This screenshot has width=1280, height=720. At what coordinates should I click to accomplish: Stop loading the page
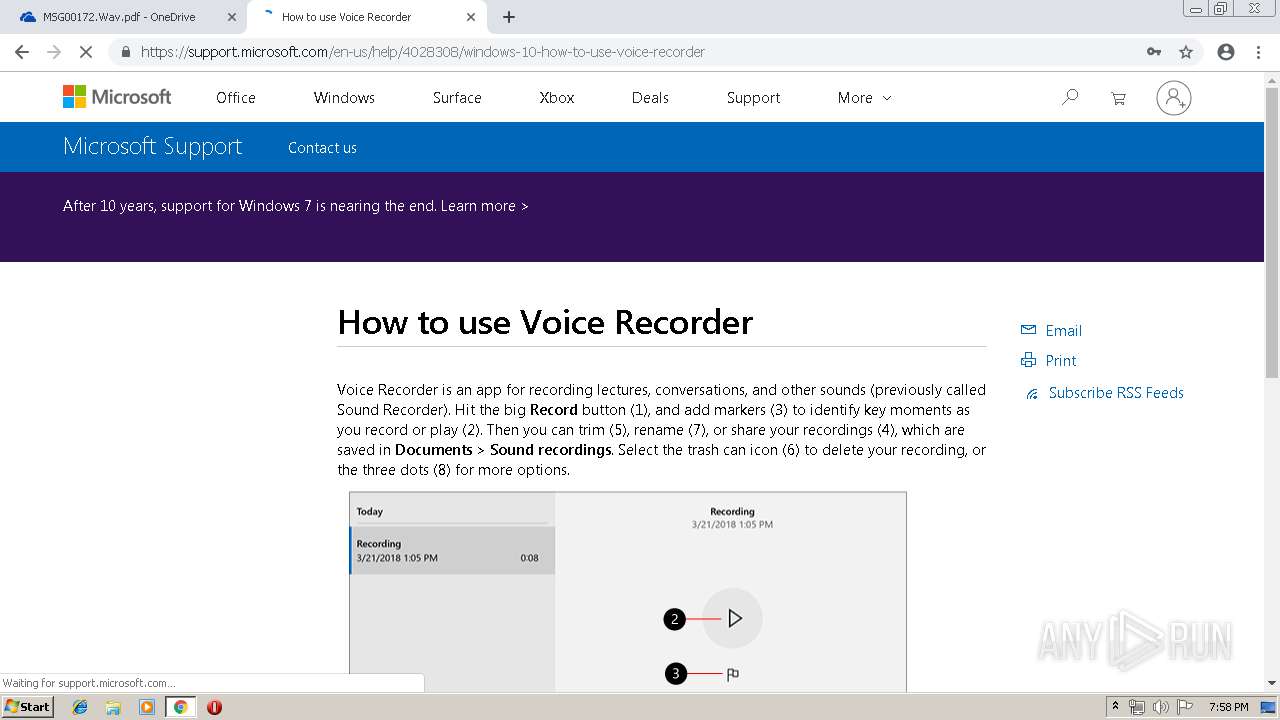click(x=86, y=52)
